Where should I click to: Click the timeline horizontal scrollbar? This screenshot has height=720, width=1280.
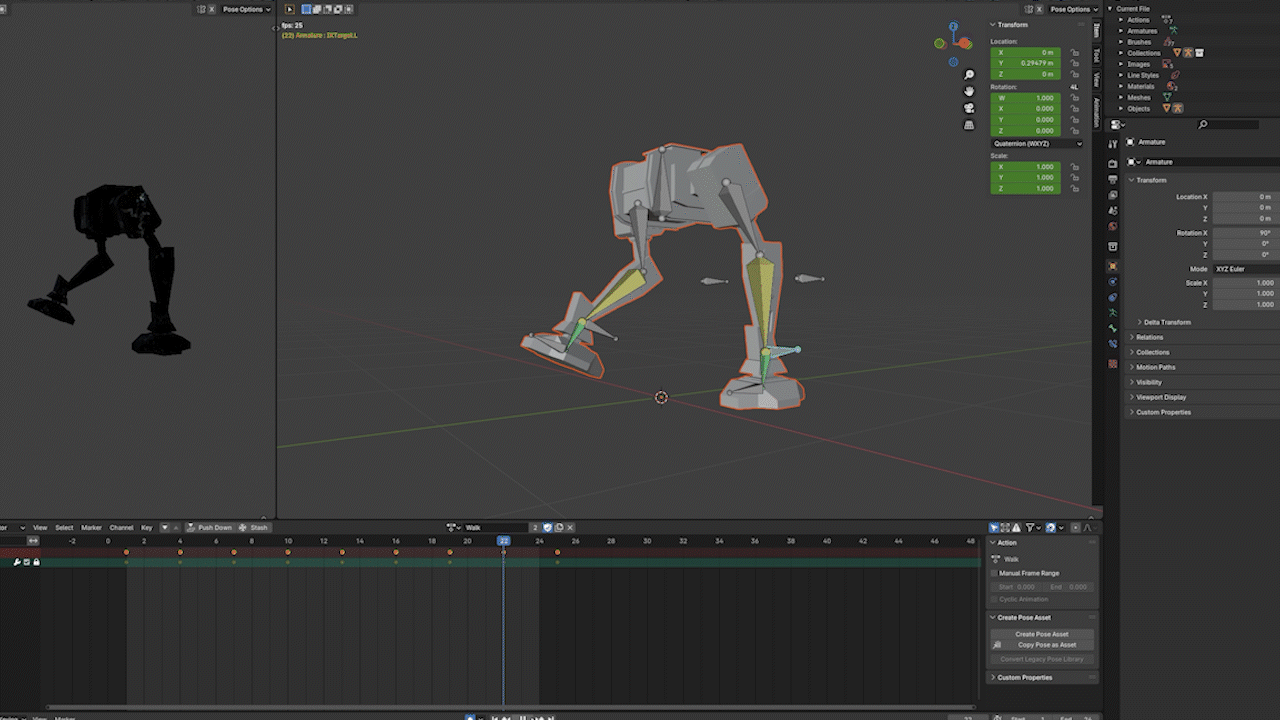pos(511,707)
